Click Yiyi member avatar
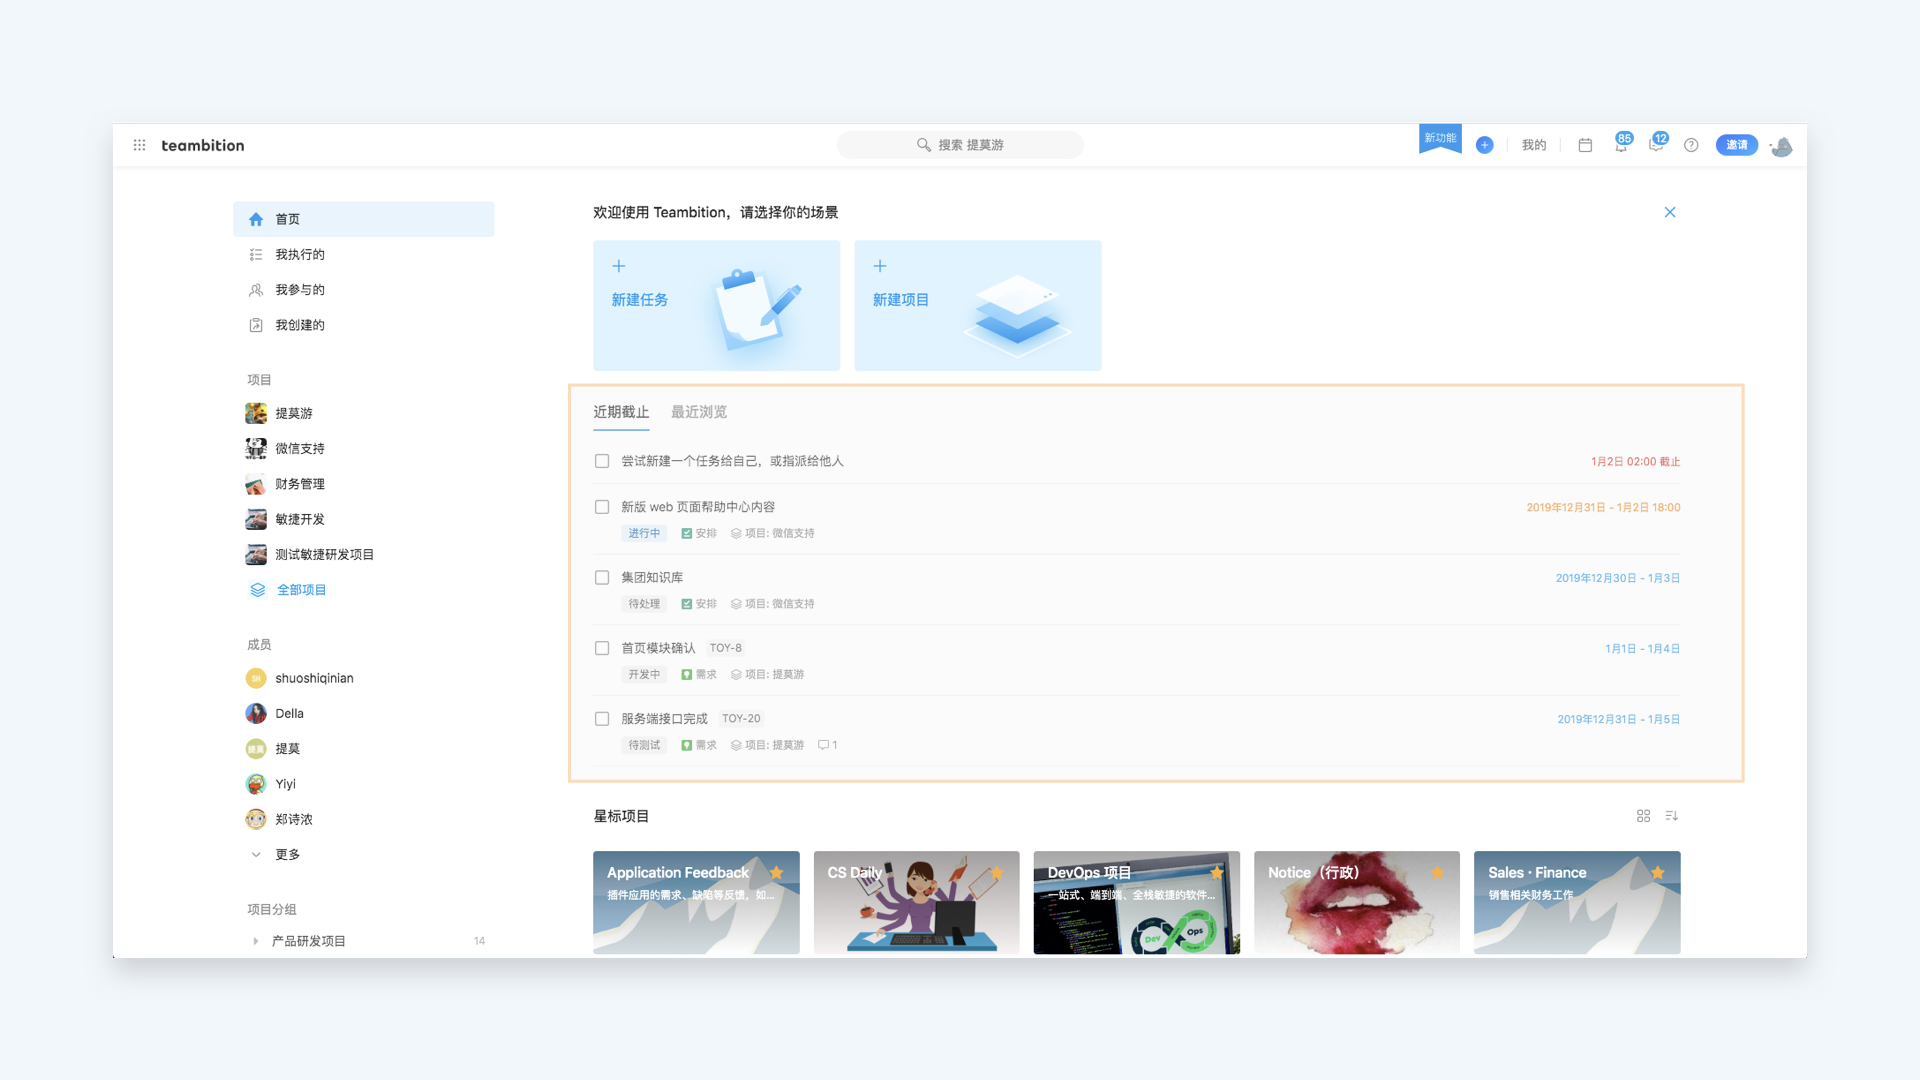1920x1080 pixels. point(256,784)
